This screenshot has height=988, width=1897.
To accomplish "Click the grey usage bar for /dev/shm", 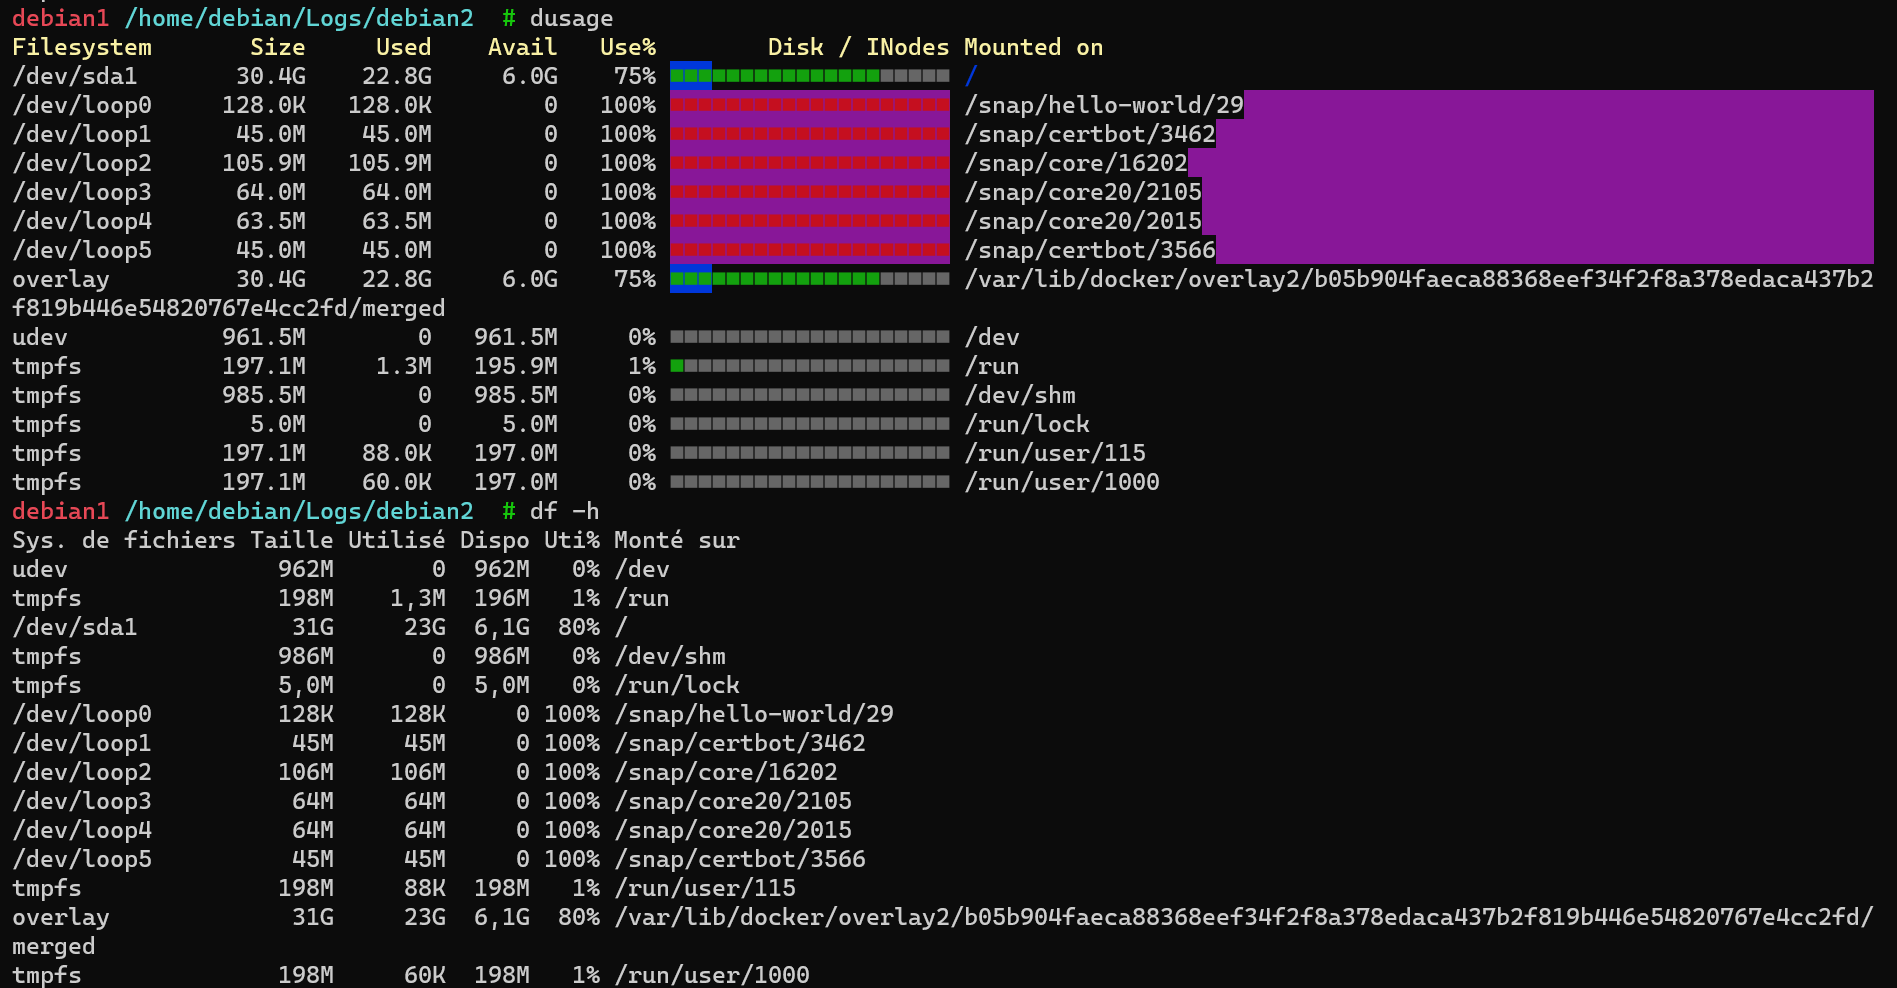I will (x=809, y=395).
